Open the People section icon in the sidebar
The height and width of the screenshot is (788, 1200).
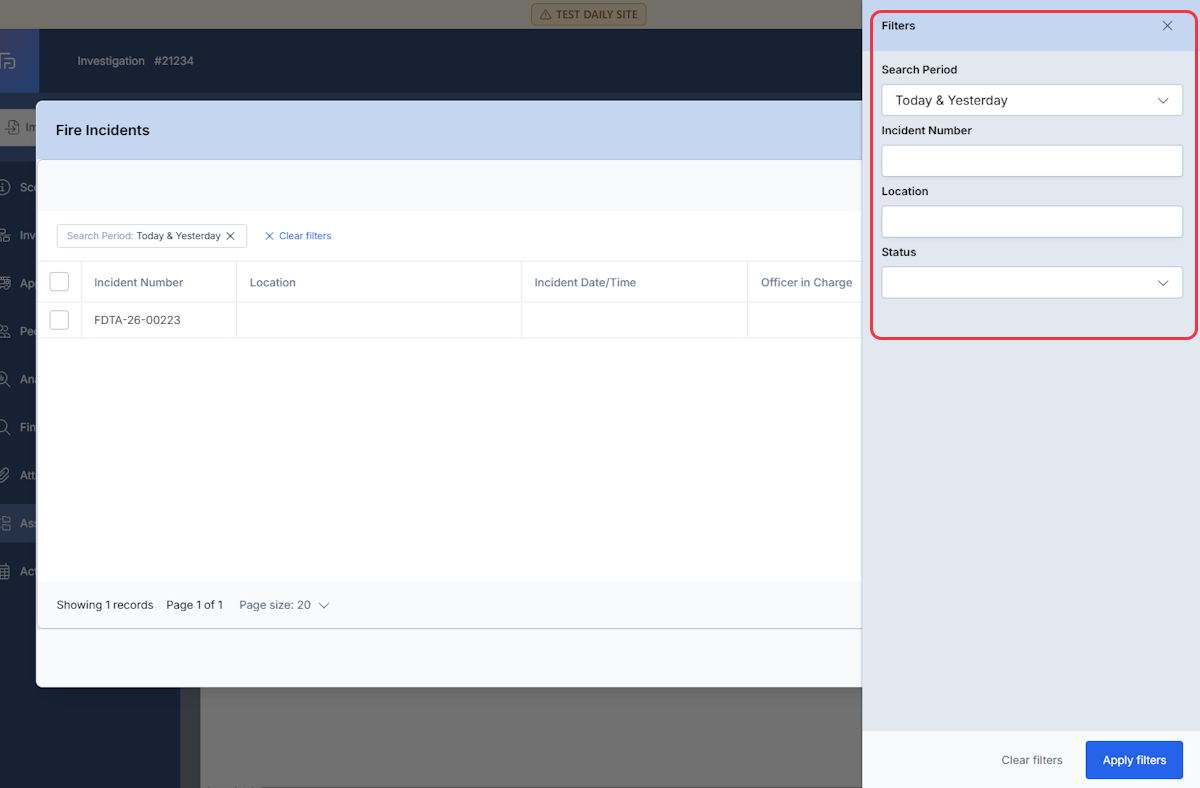click(x=6, y=331)
